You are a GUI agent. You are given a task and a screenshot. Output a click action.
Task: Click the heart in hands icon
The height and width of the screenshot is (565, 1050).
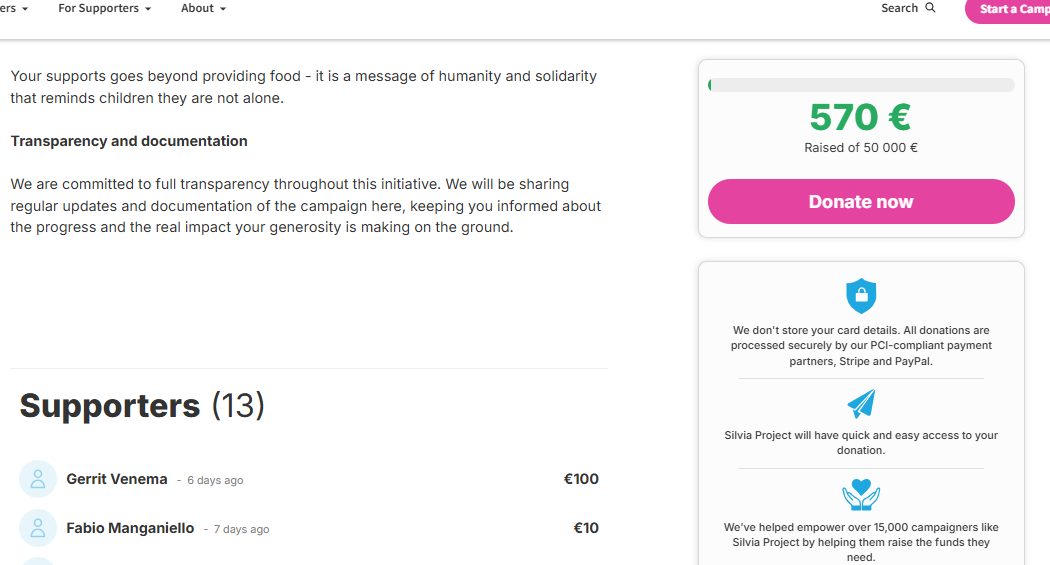pyautogui.click(x=861, y=495)
